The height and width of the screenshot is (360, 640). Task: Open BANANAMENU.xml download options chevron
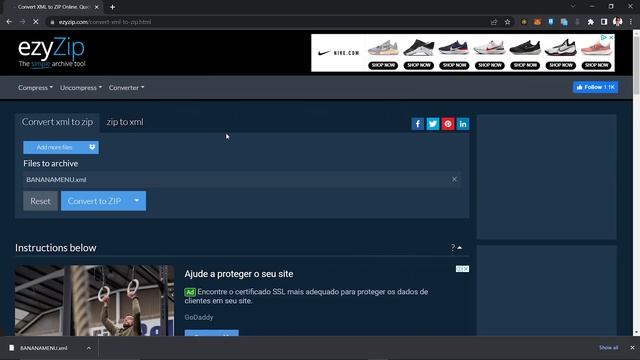89,348
